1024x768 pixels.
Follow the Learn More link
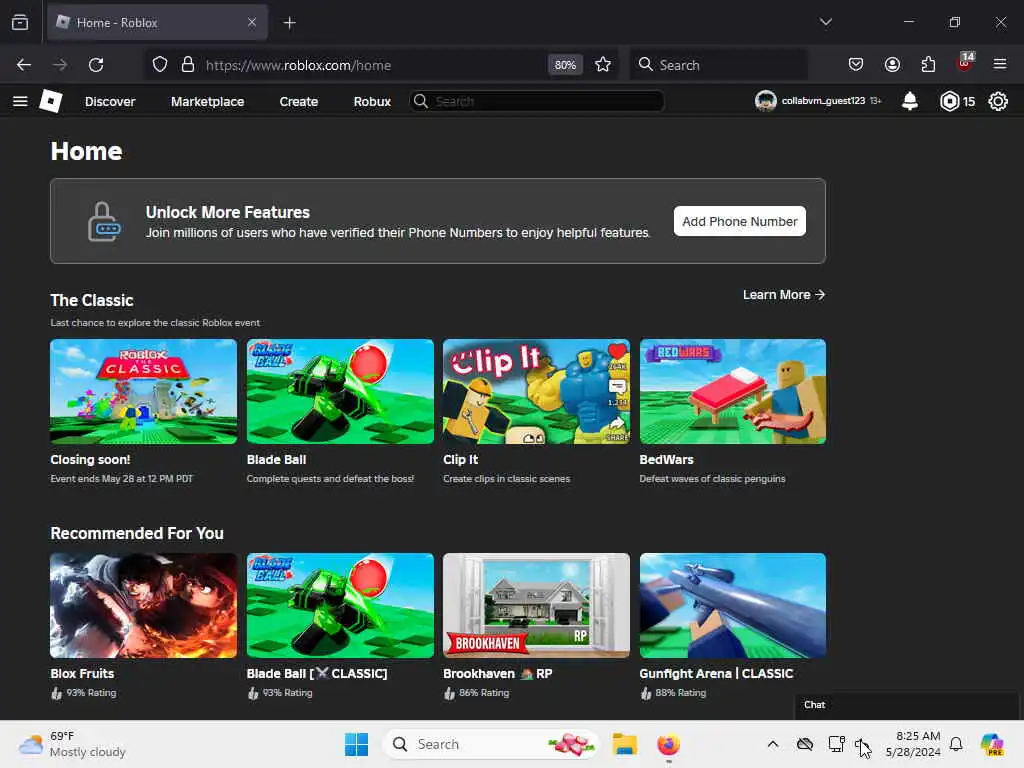pos(784,295)
